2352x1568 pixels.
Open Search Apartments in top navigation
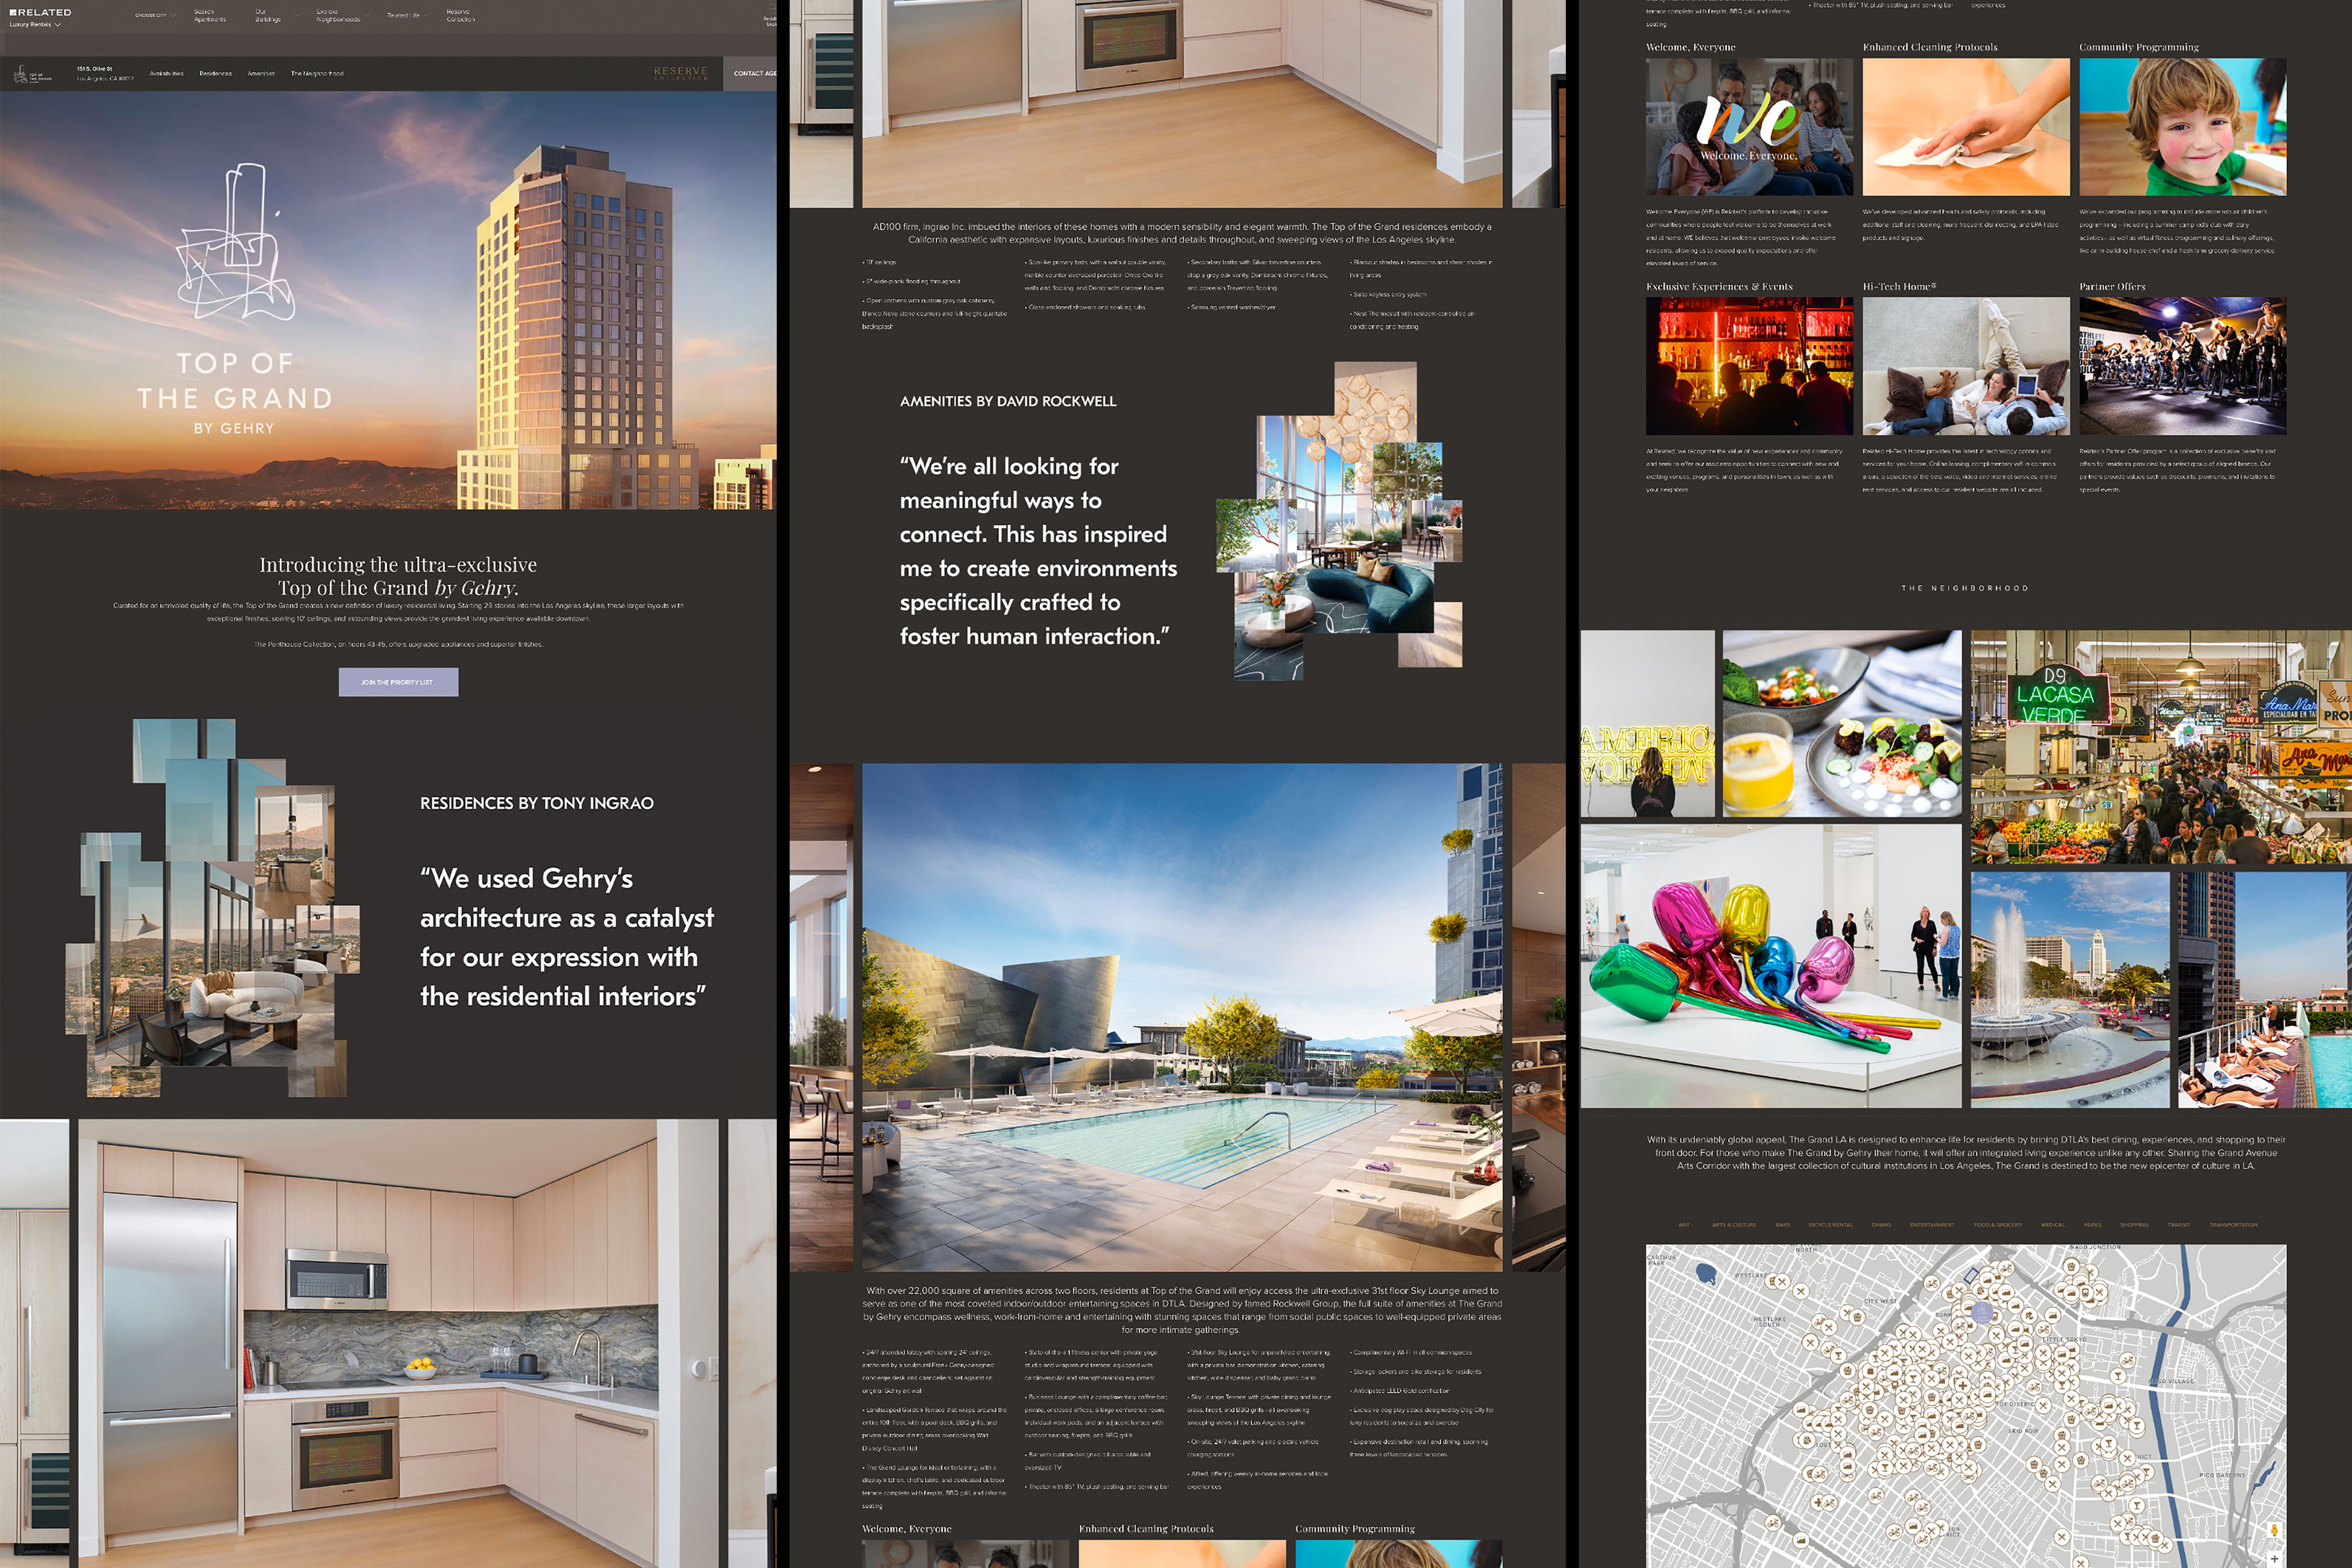210,15
